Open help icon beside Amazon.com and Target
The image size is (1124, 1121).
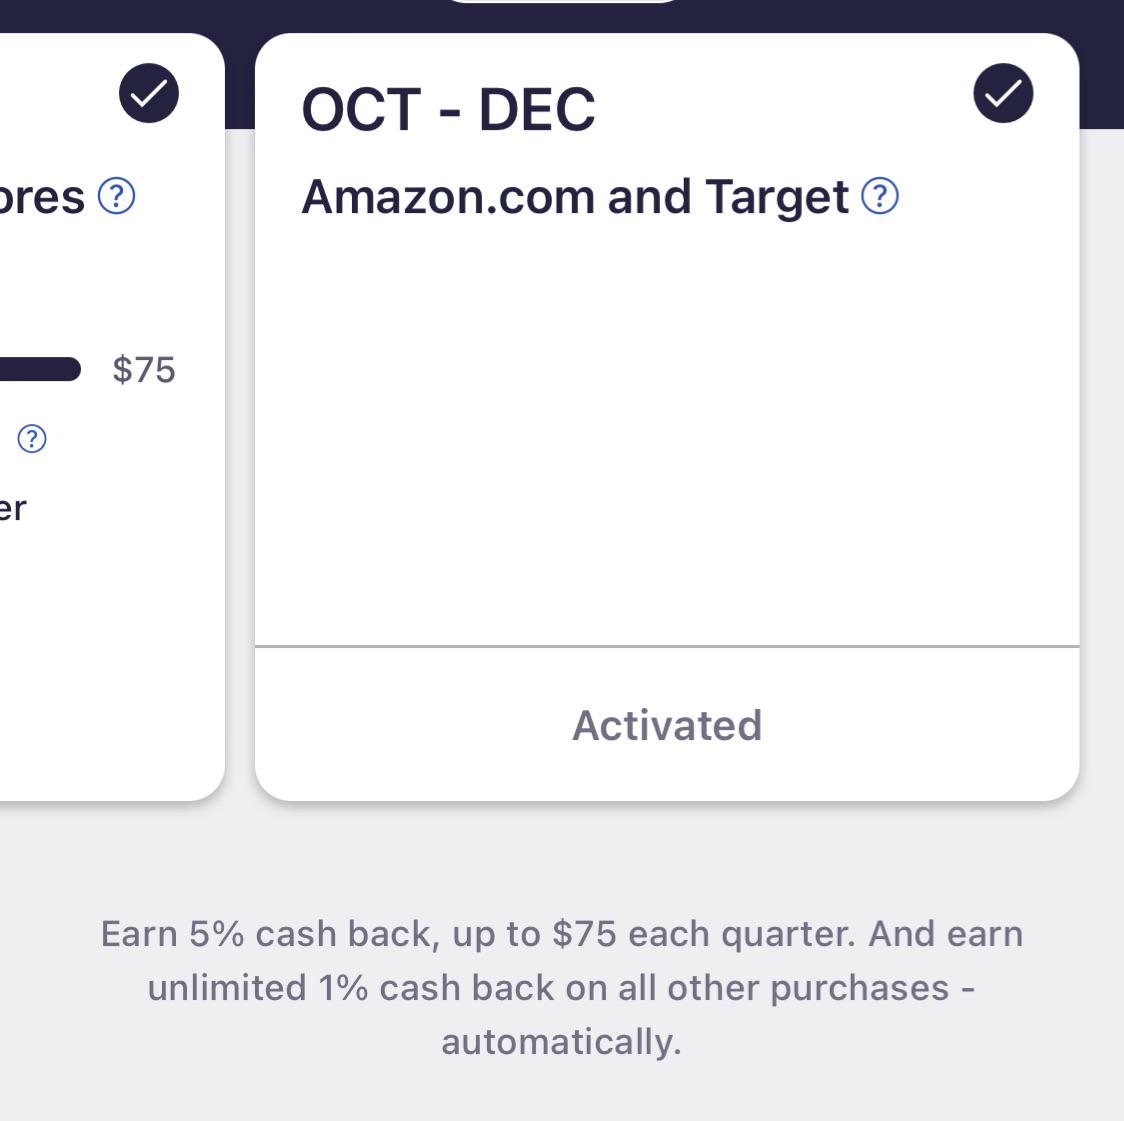point(880,196)
